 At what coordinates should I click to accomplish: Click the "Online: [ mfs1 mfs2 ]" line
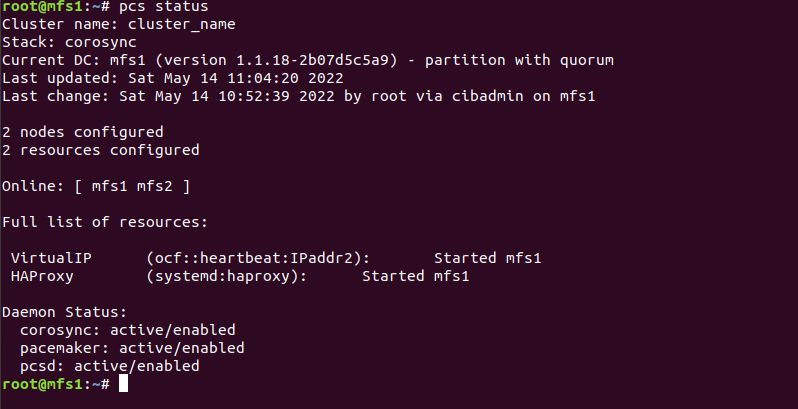[x=96, y=186]
